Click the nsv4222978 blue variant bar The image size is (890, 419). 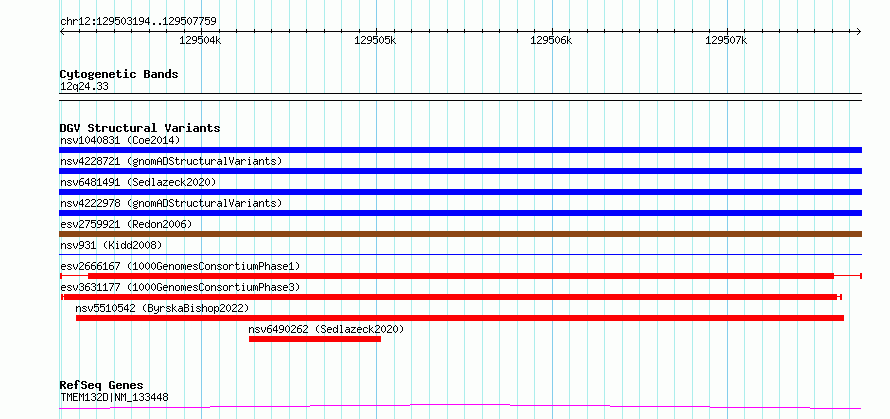(x=460, y=213)
